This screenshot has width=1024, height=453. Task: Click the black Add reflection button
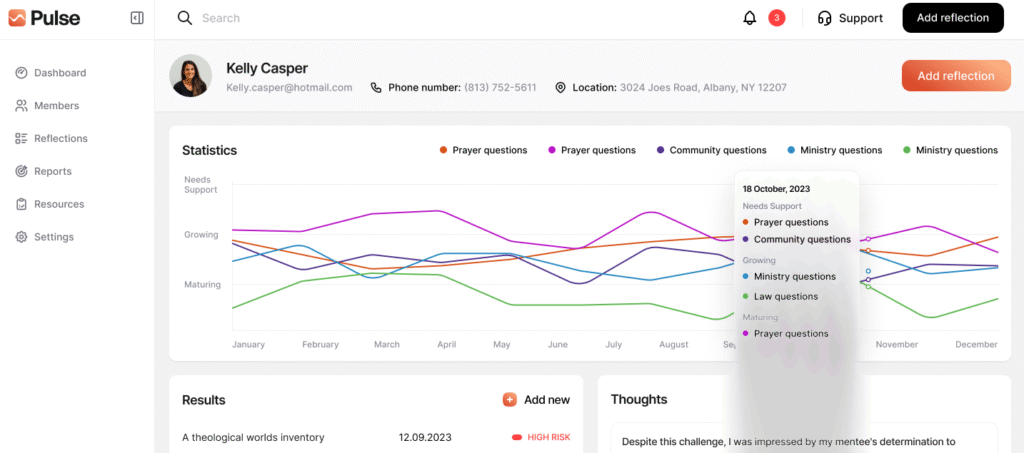(952, 18)
